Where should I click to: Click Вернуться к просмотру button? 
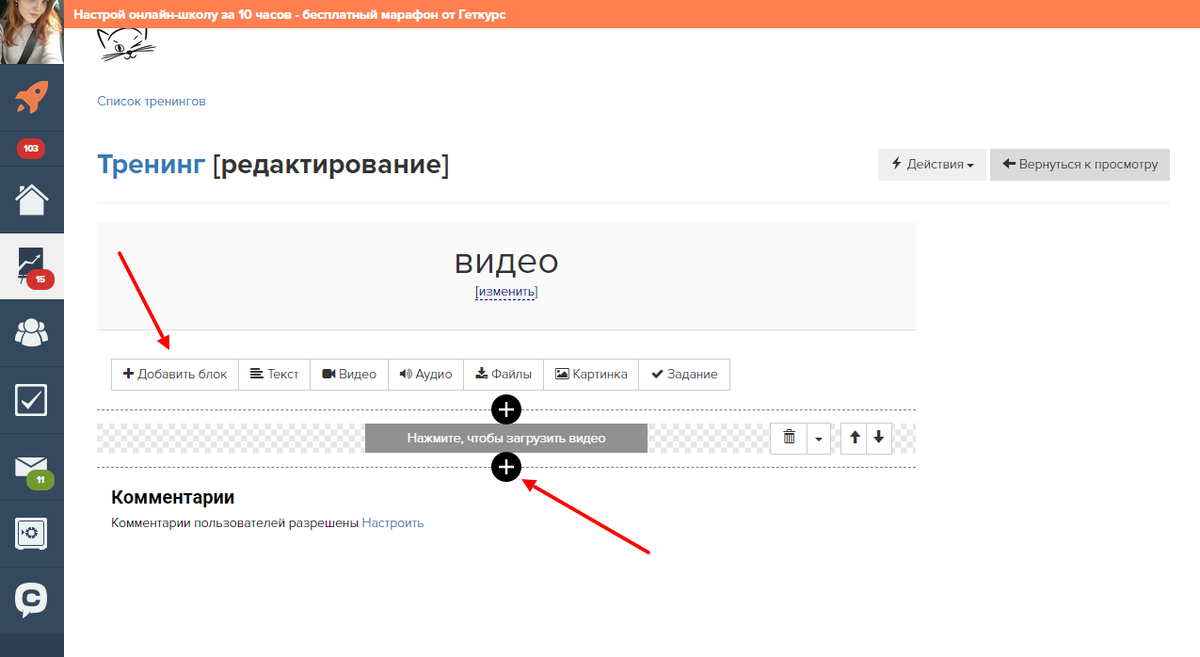tap(1079, 165)
